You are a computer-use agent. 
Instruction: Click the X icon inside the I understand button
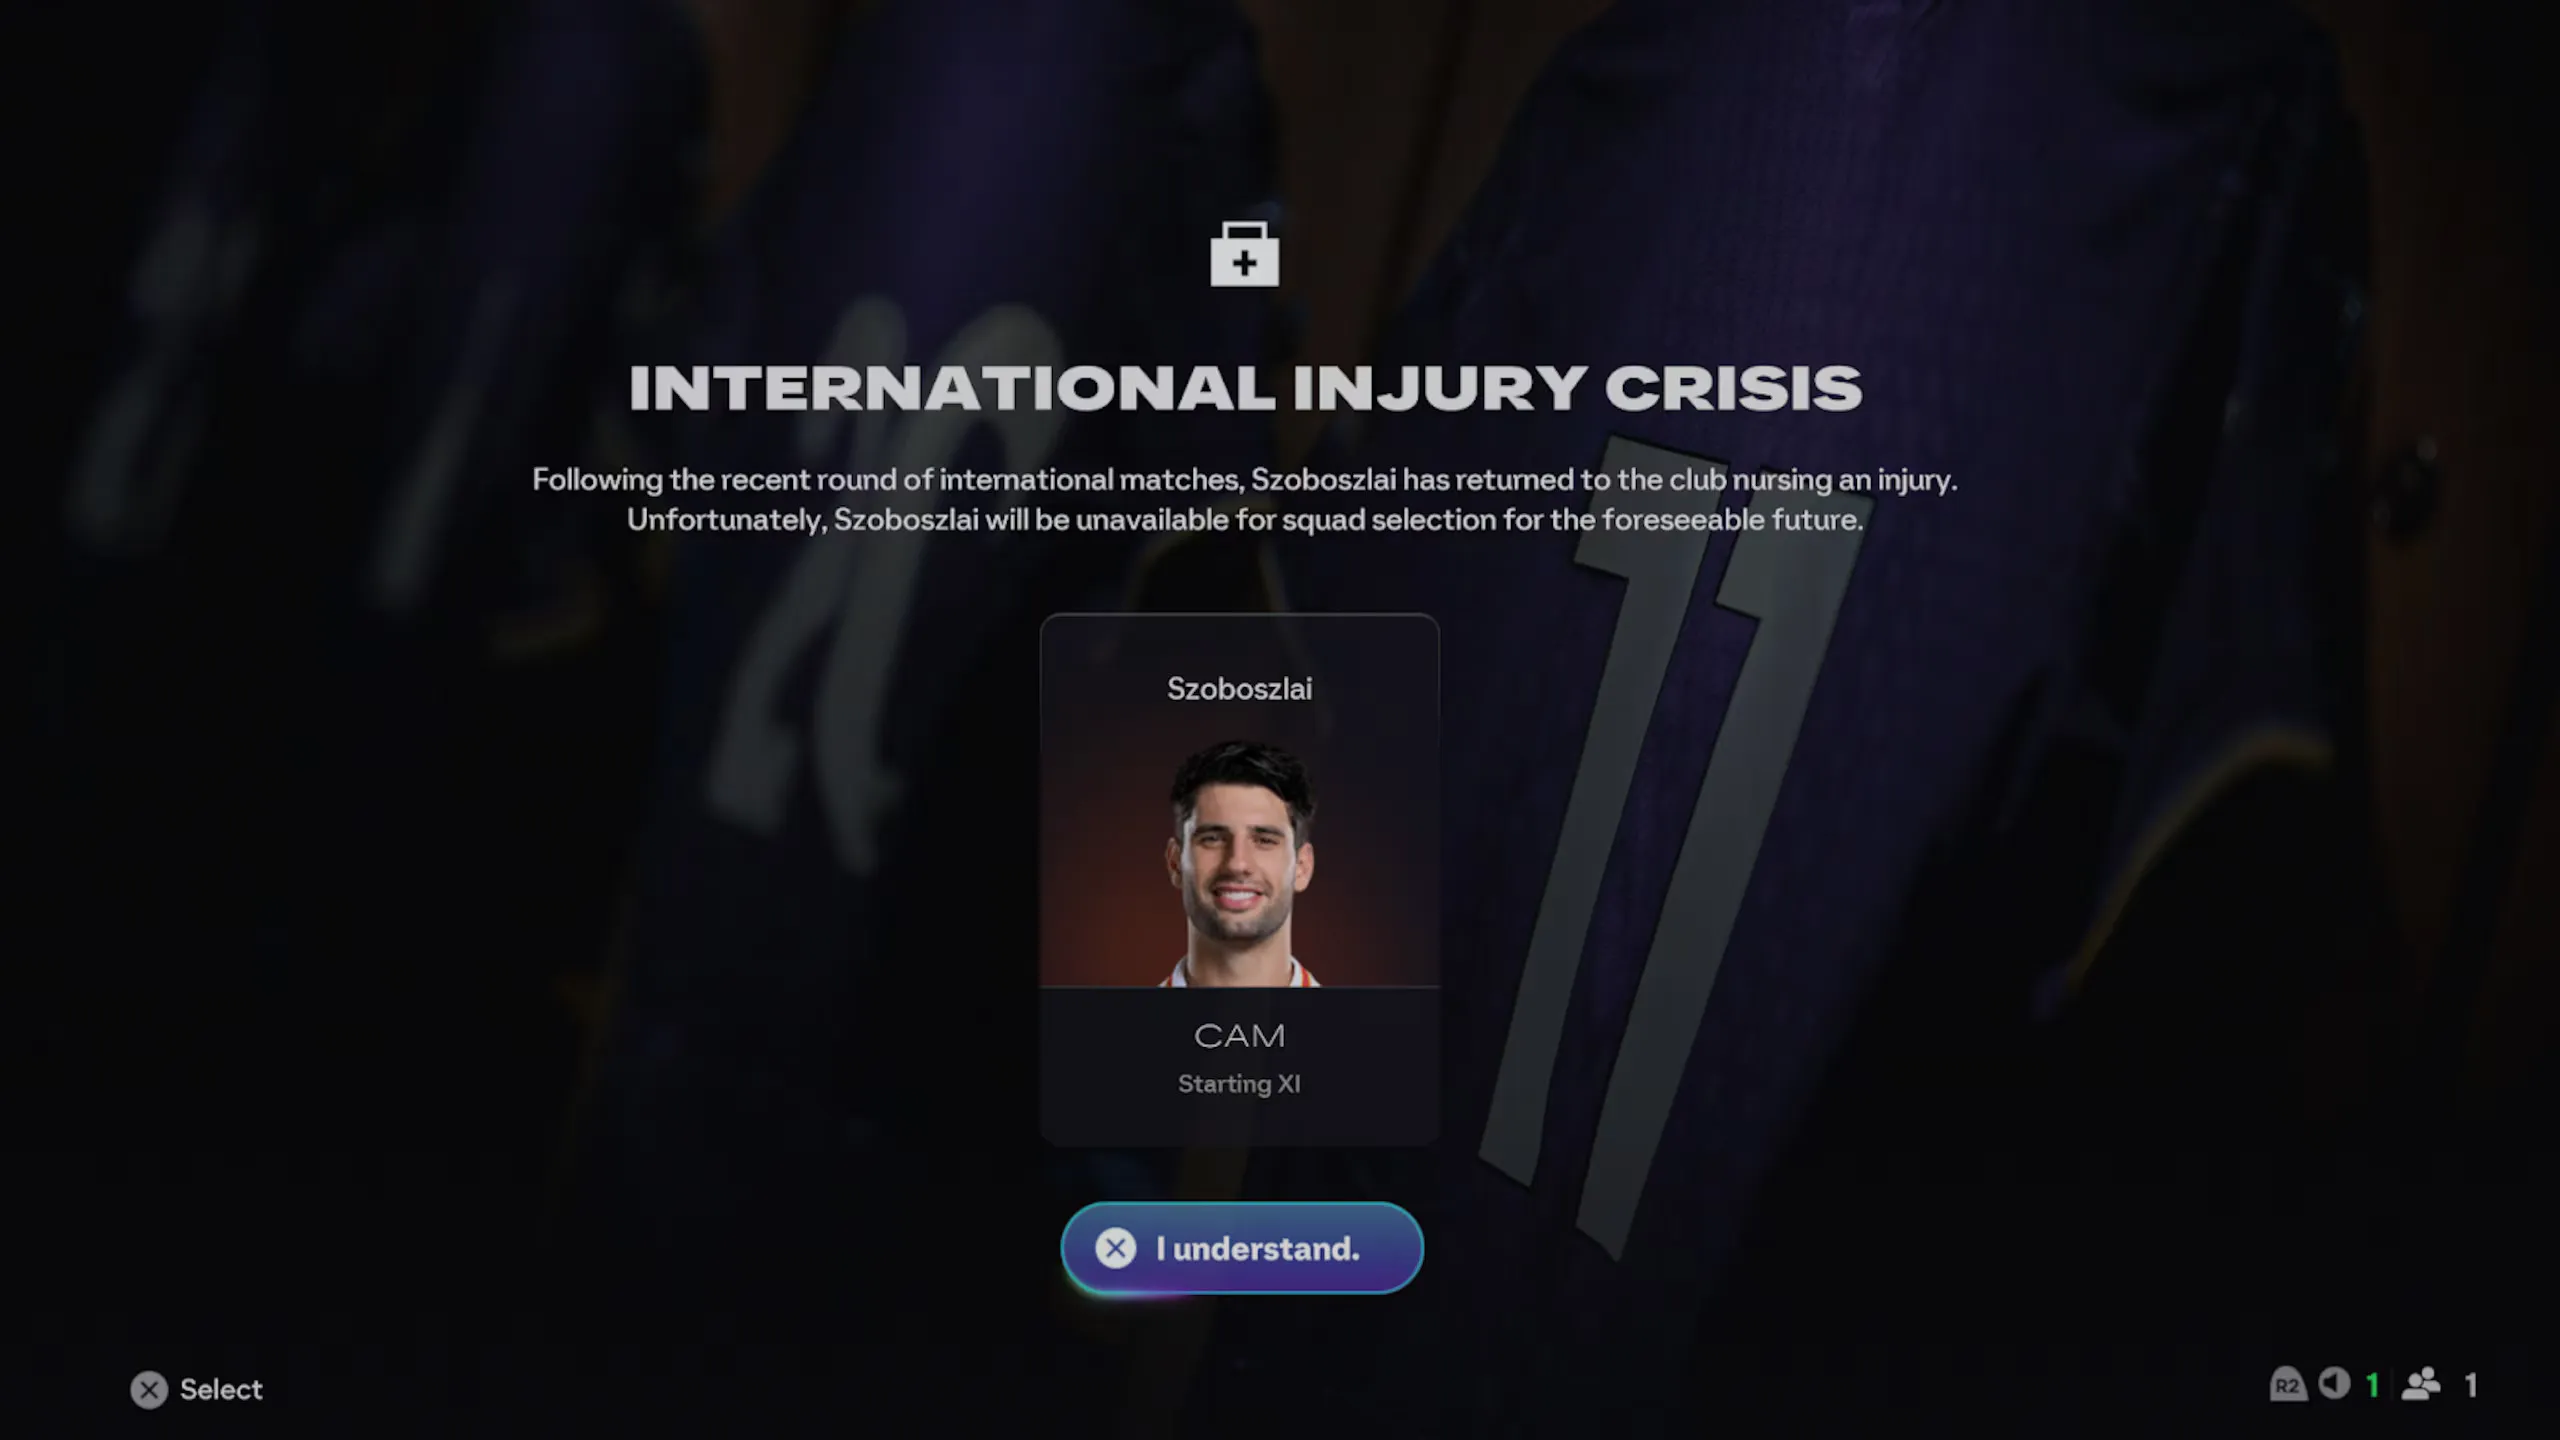[1116, 1248]
